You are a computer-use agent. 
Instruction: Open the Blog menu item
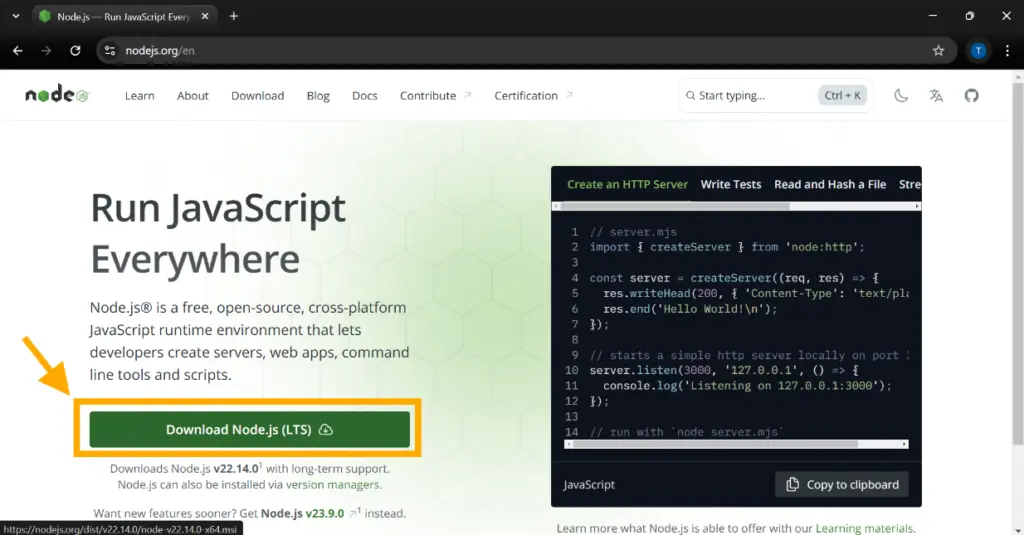(x=318, y=95)
